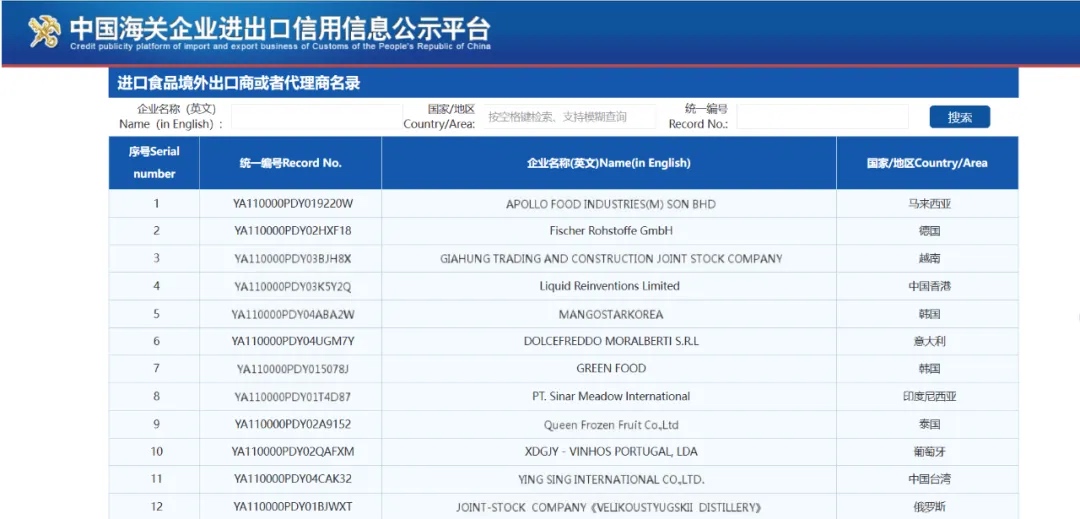This screenshot has width=1080, height=519.
Task: Click the 序号Serial number column header
Action: [154, 163]
